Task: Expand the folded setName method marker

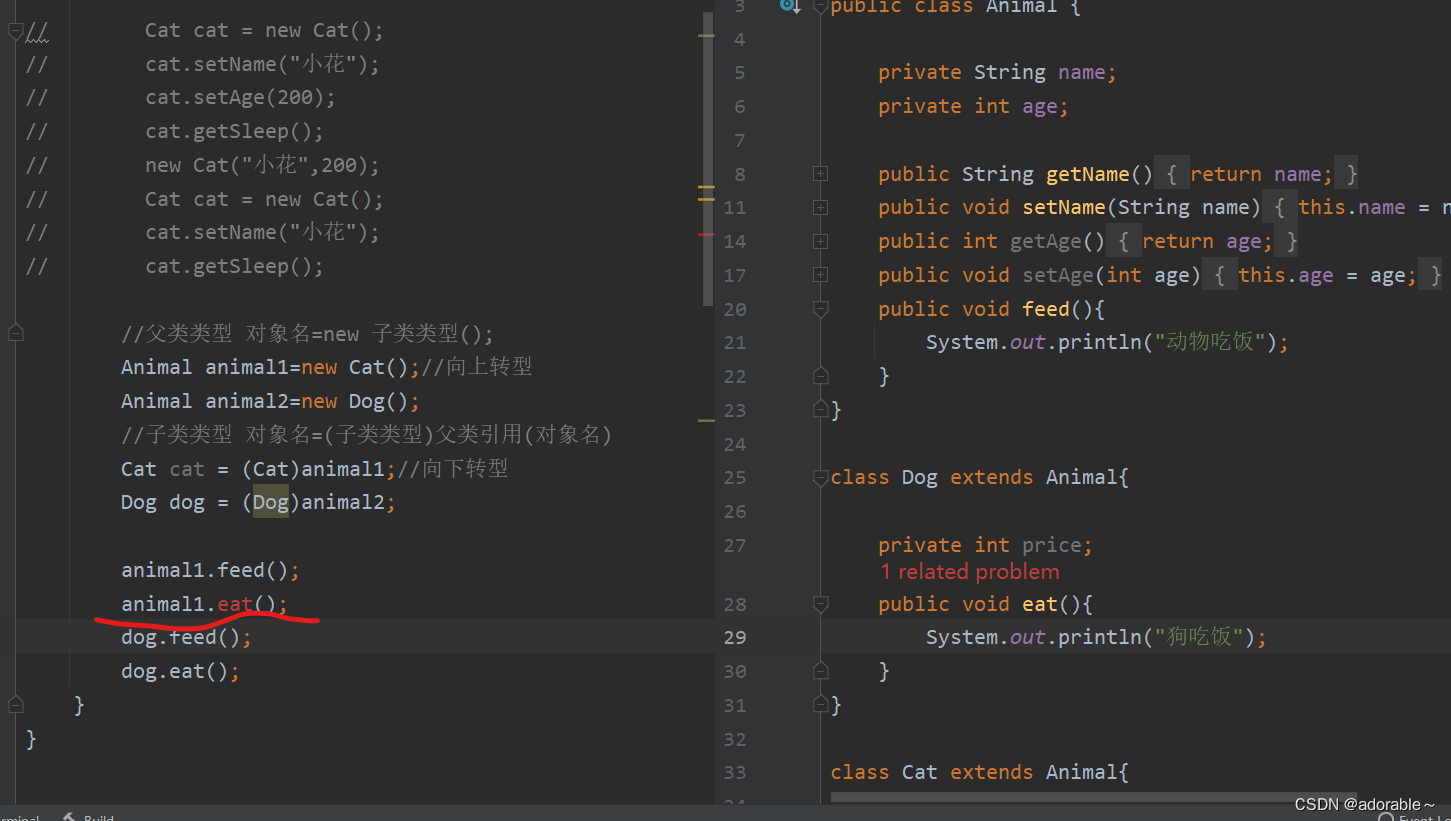Action: (821, 207)
